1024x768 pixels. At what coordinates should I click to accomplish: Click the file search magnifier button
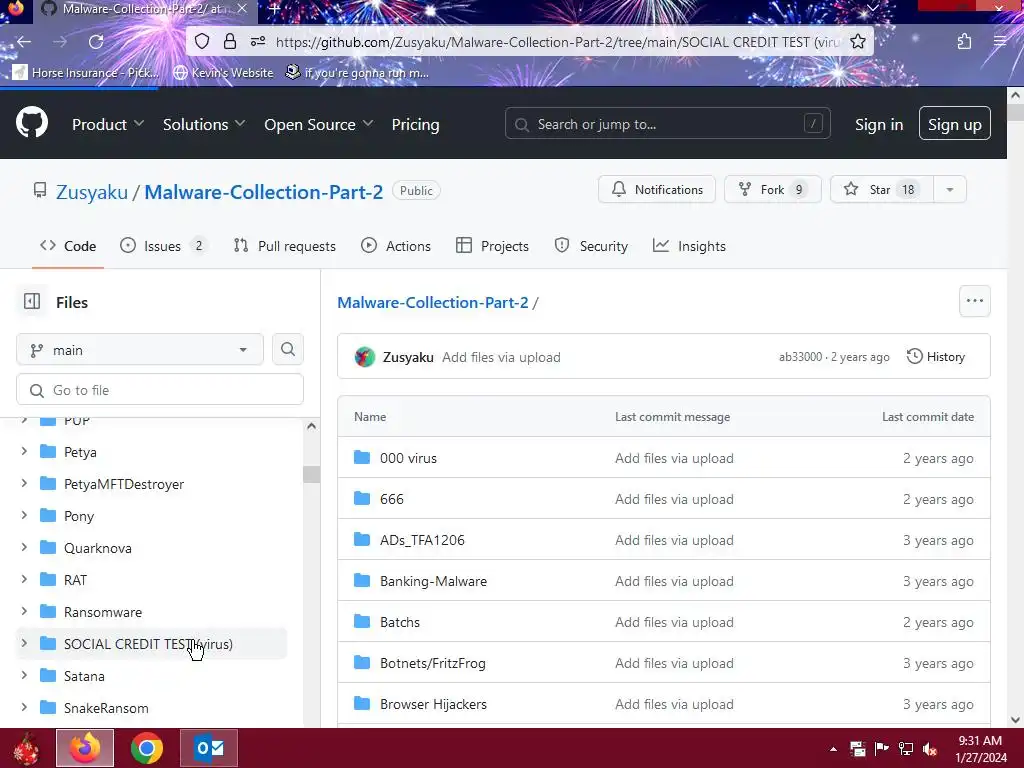288,349
